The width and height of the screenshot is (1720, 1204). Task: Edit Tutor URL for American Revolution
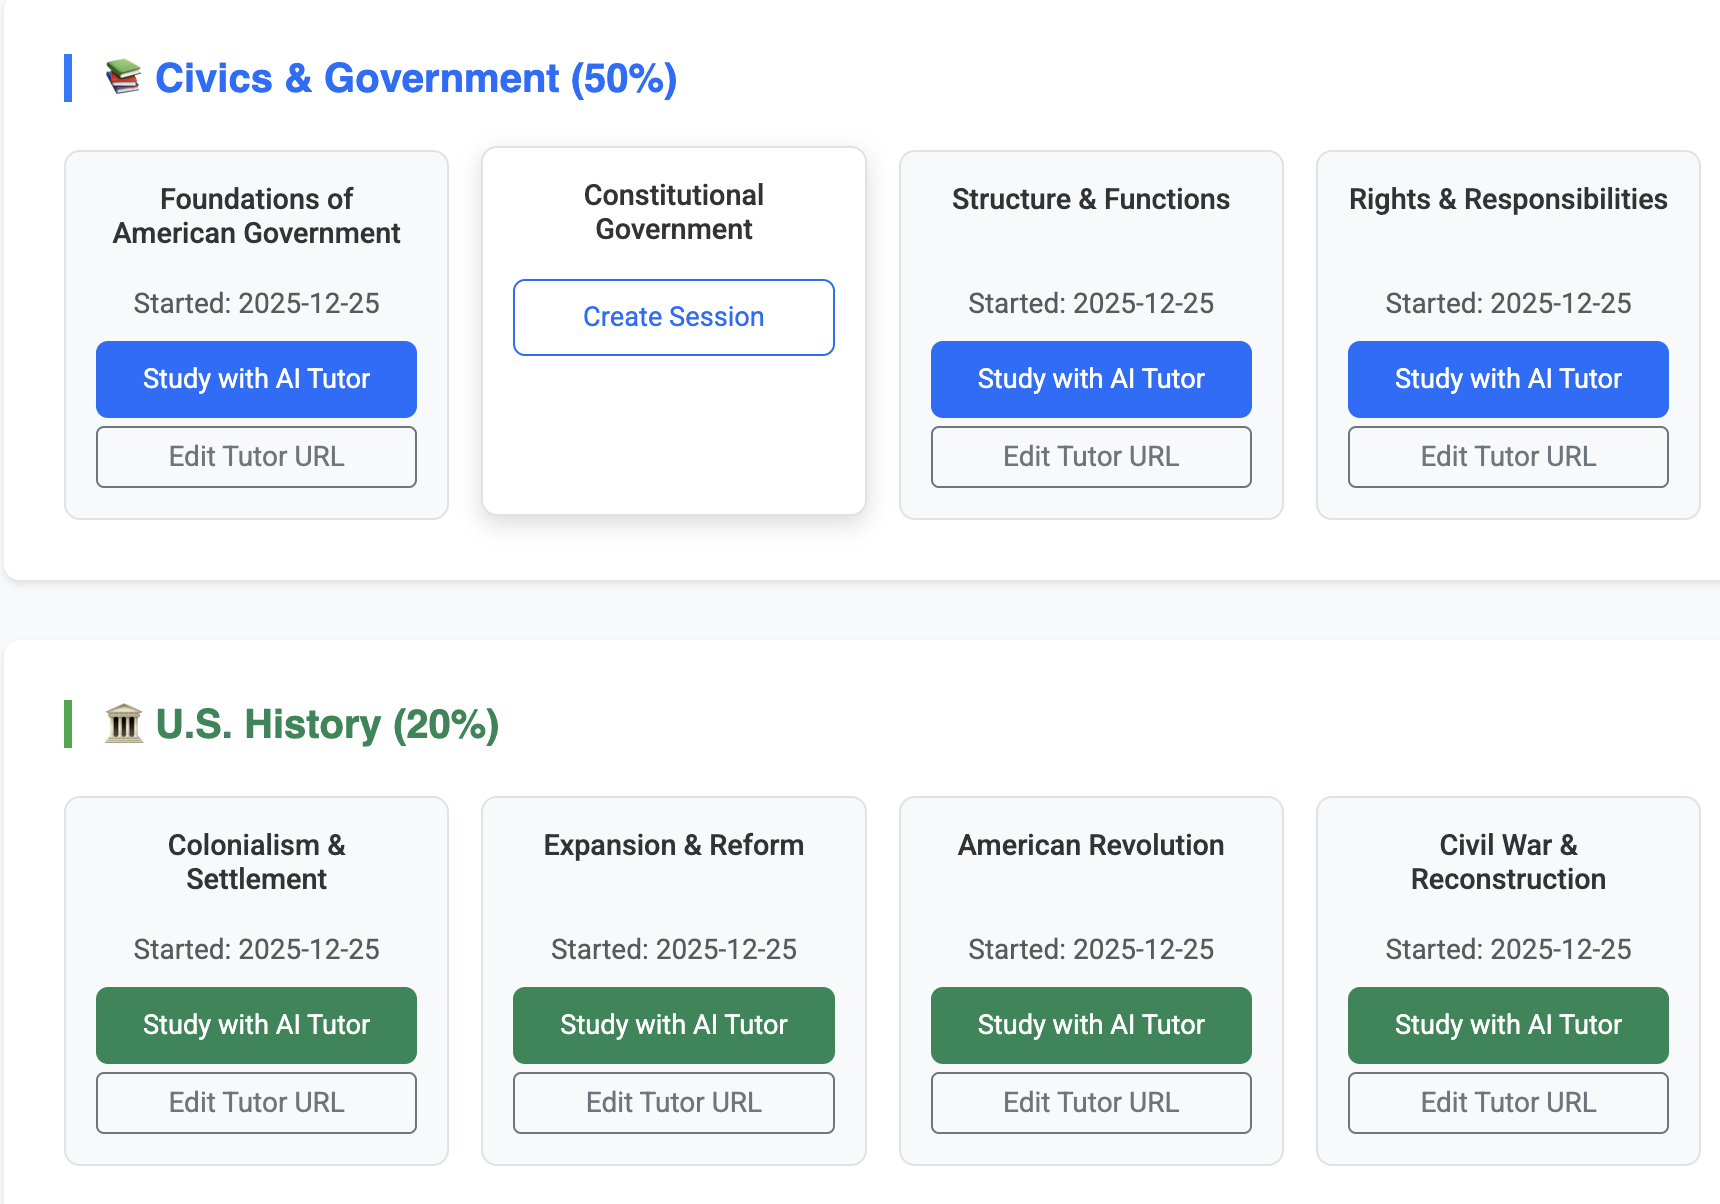pyautogui.click(x=1090, y=1103)
